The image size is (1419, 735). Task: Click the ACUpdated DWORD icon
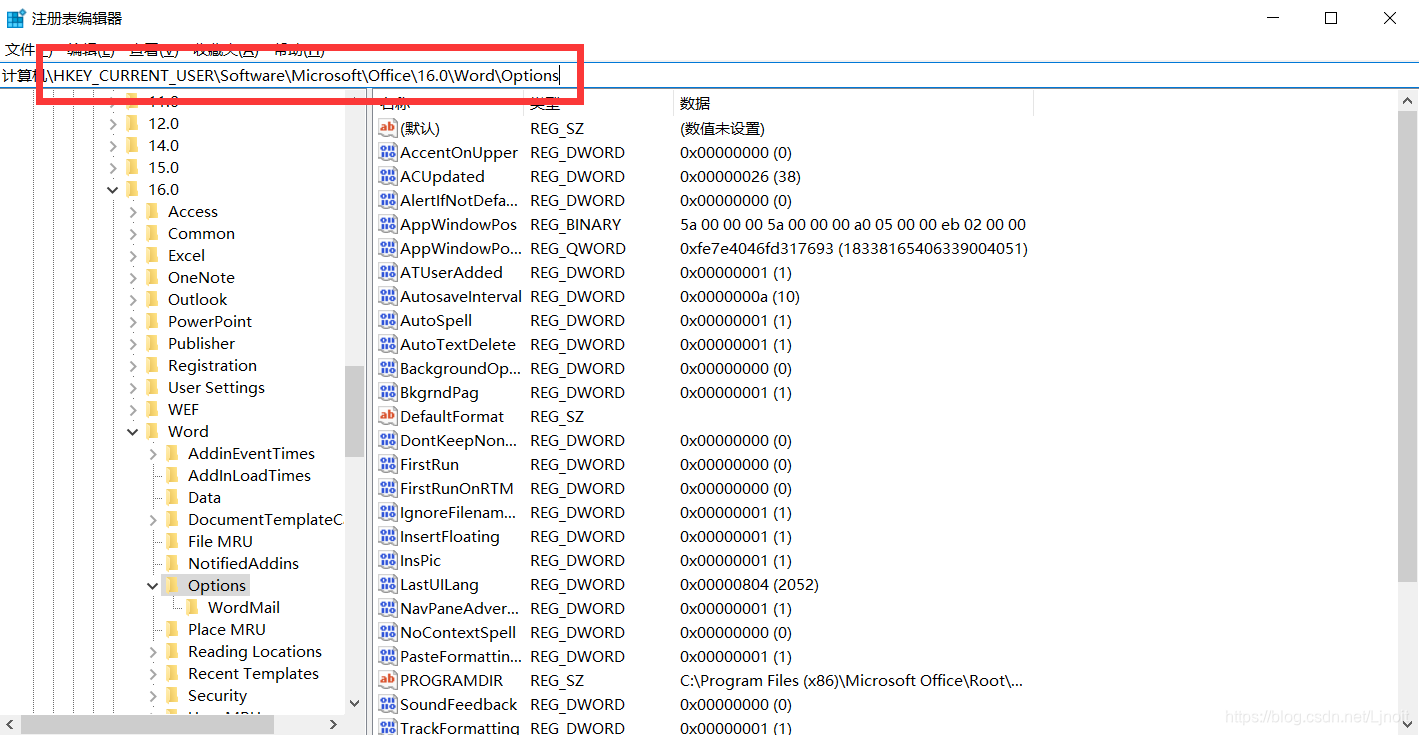coord(388,176)
